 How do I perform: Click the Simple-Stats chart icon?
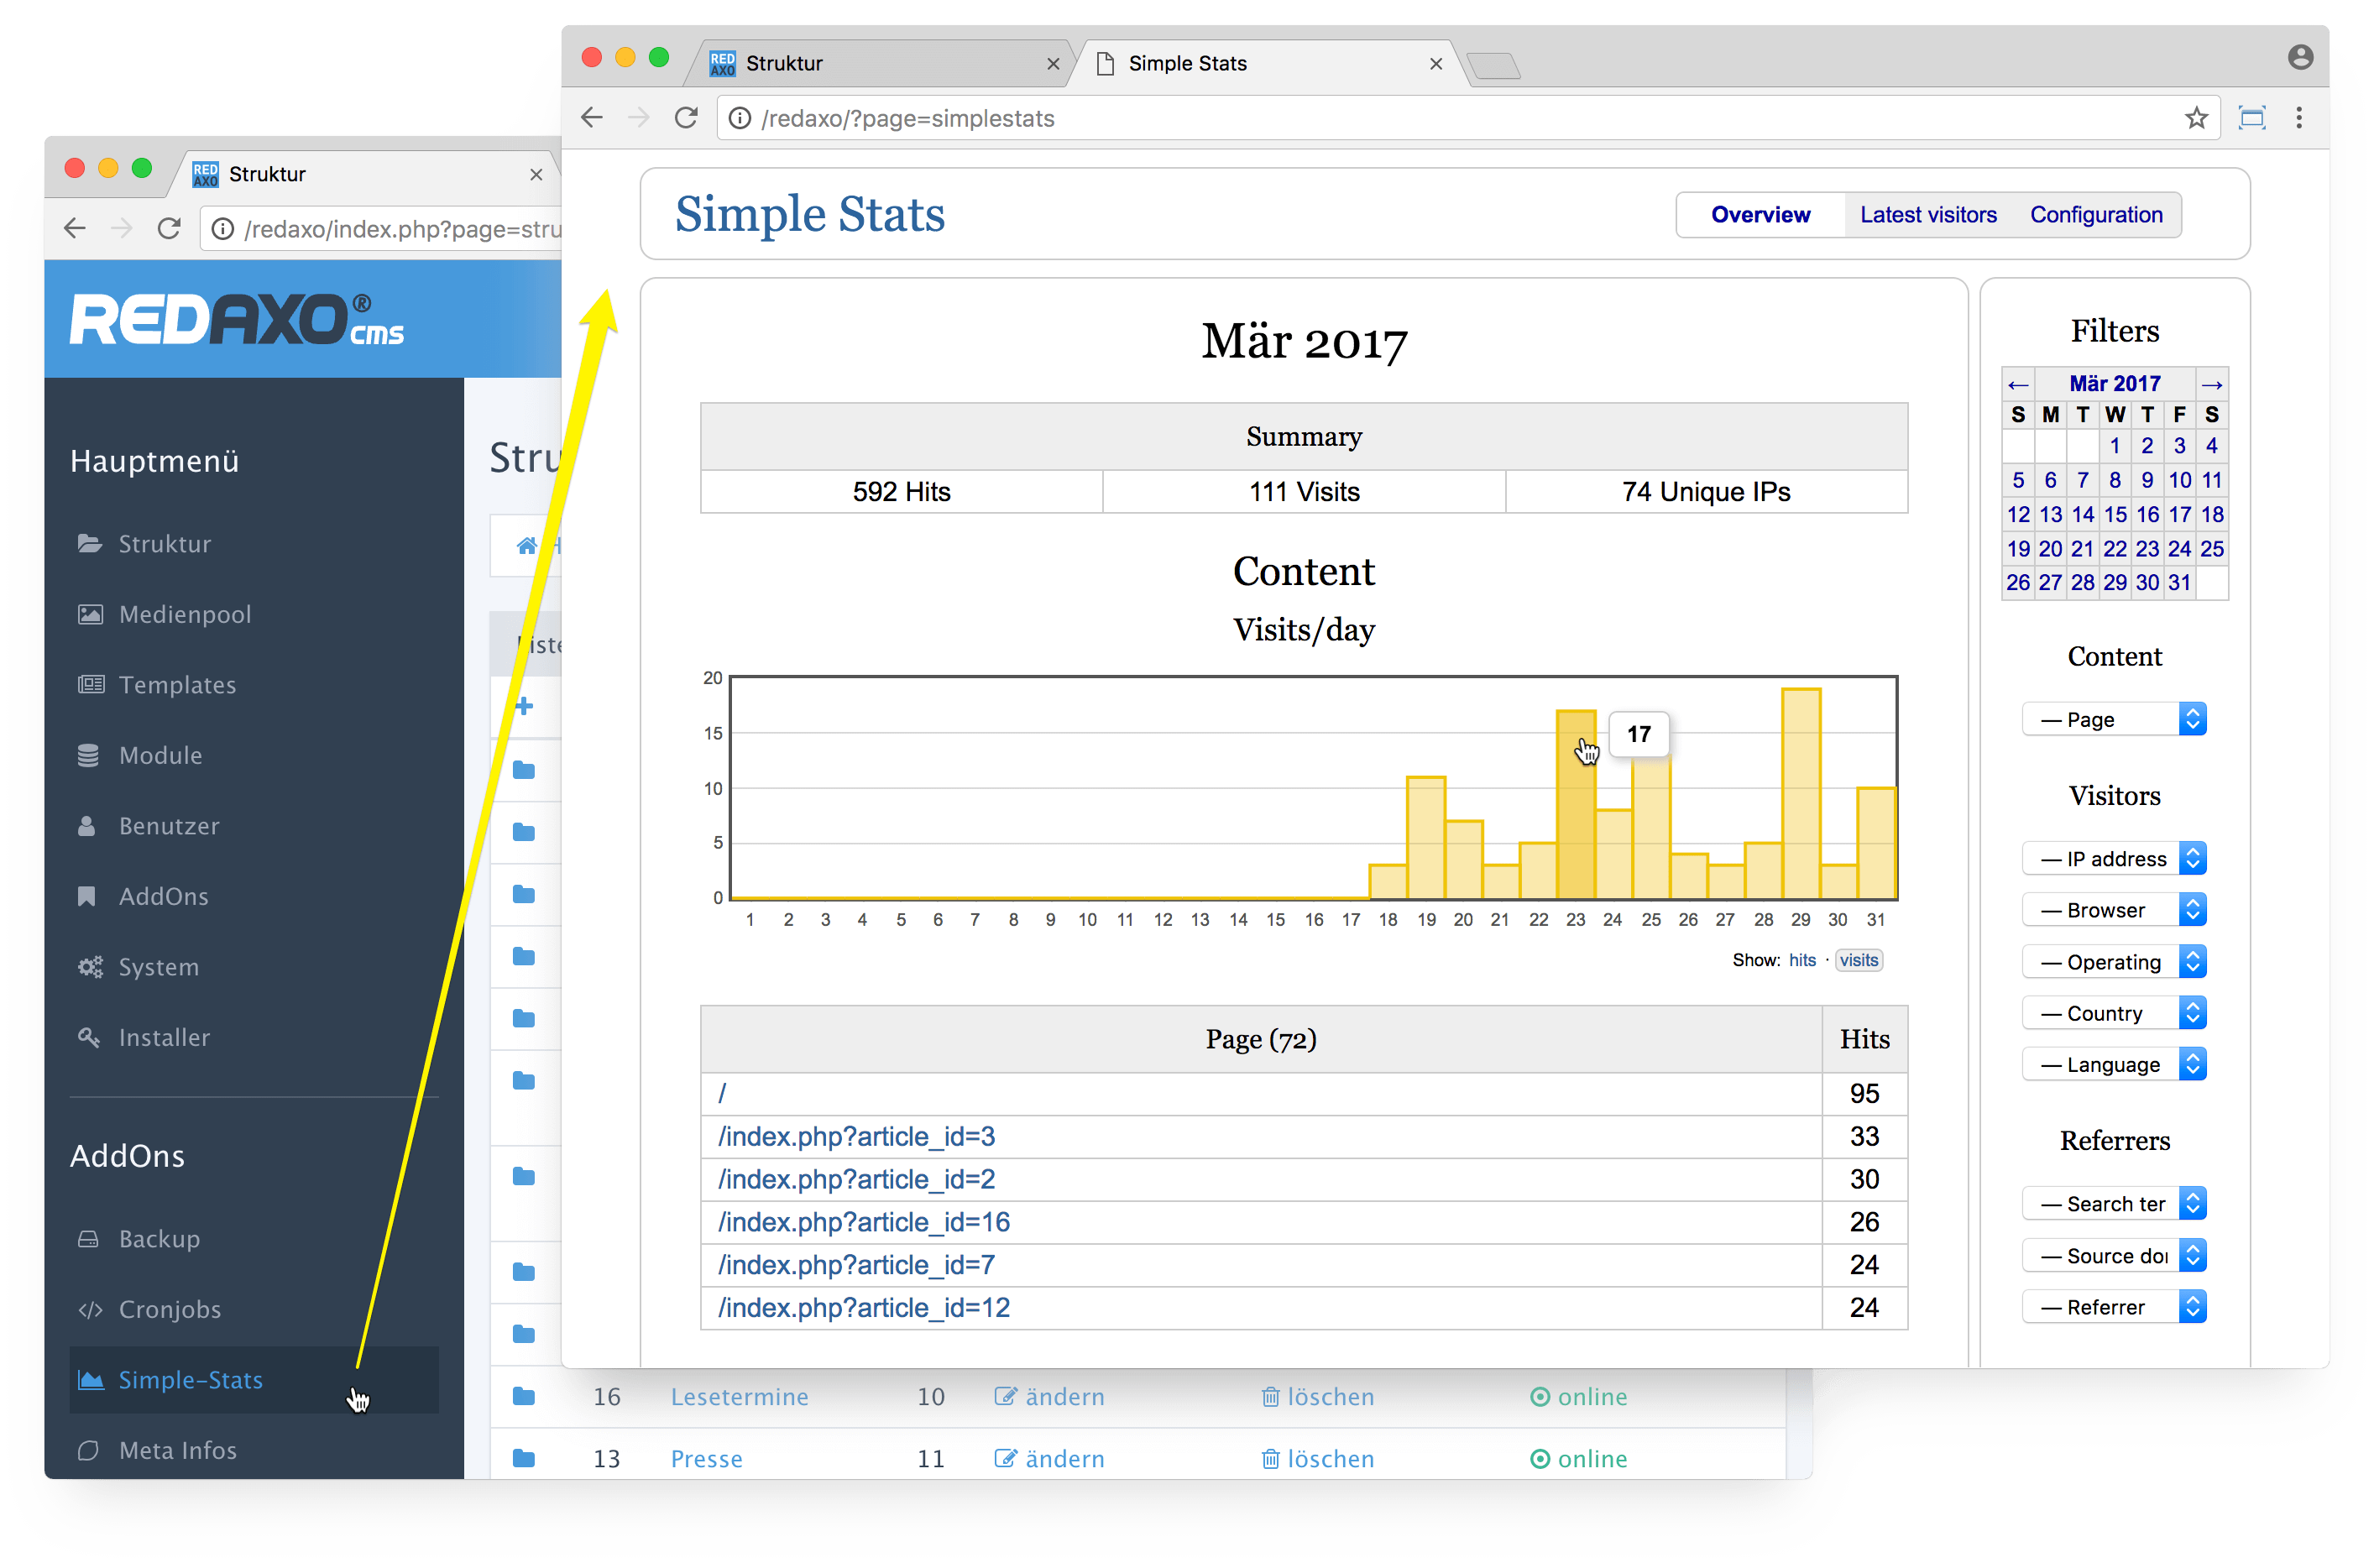pos(91,1380)
